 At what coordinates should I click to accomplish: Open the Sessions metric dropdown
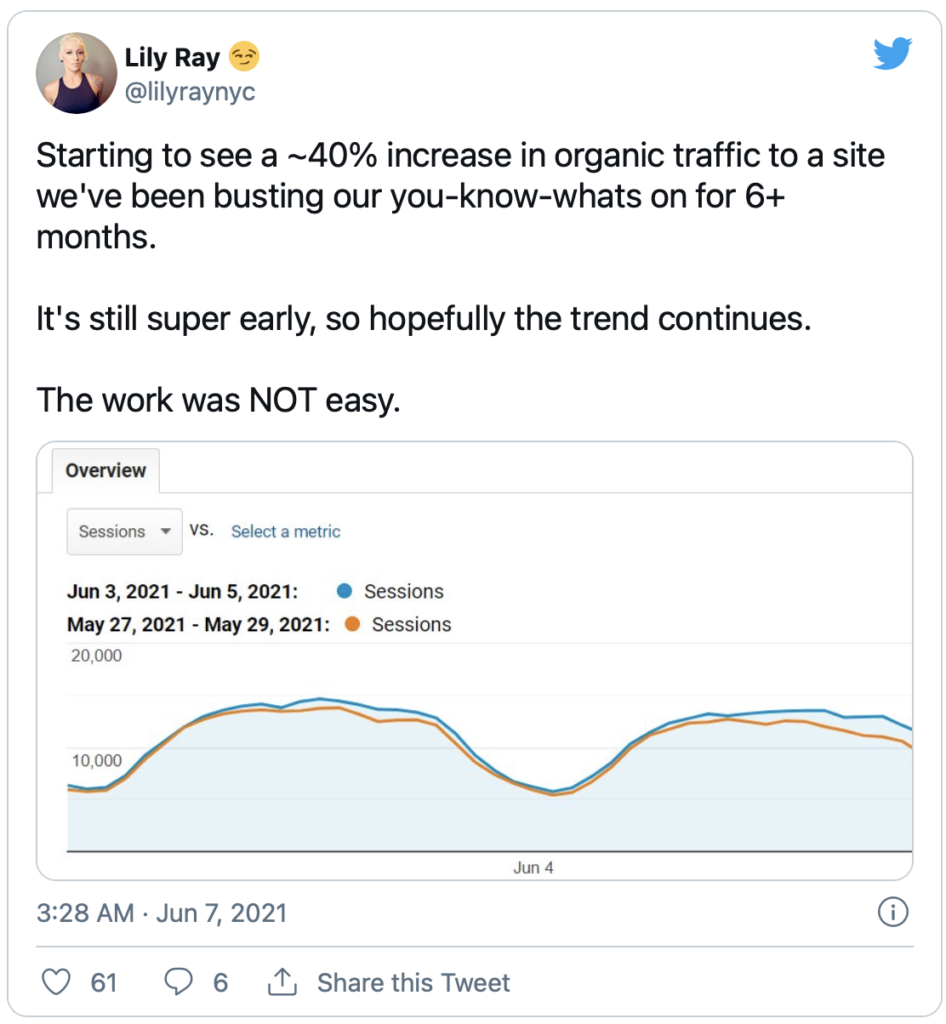pos(125,532)
